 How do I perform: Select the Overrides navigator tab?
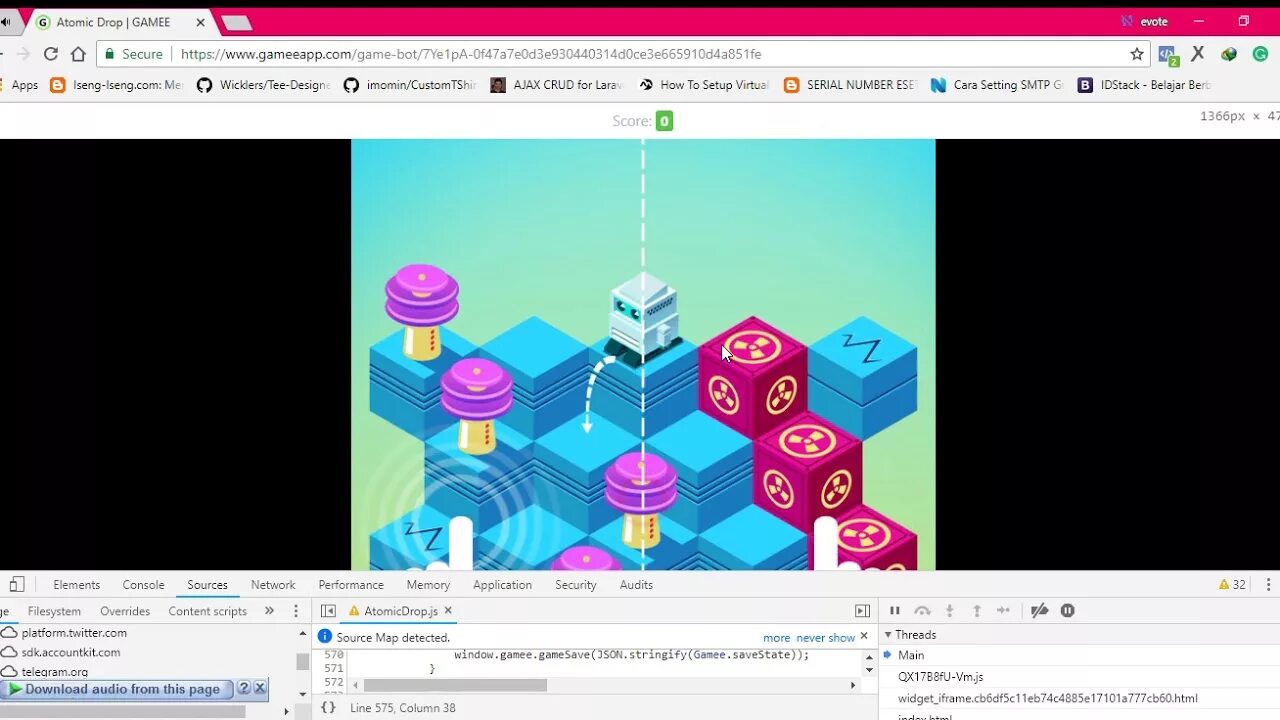125,611
